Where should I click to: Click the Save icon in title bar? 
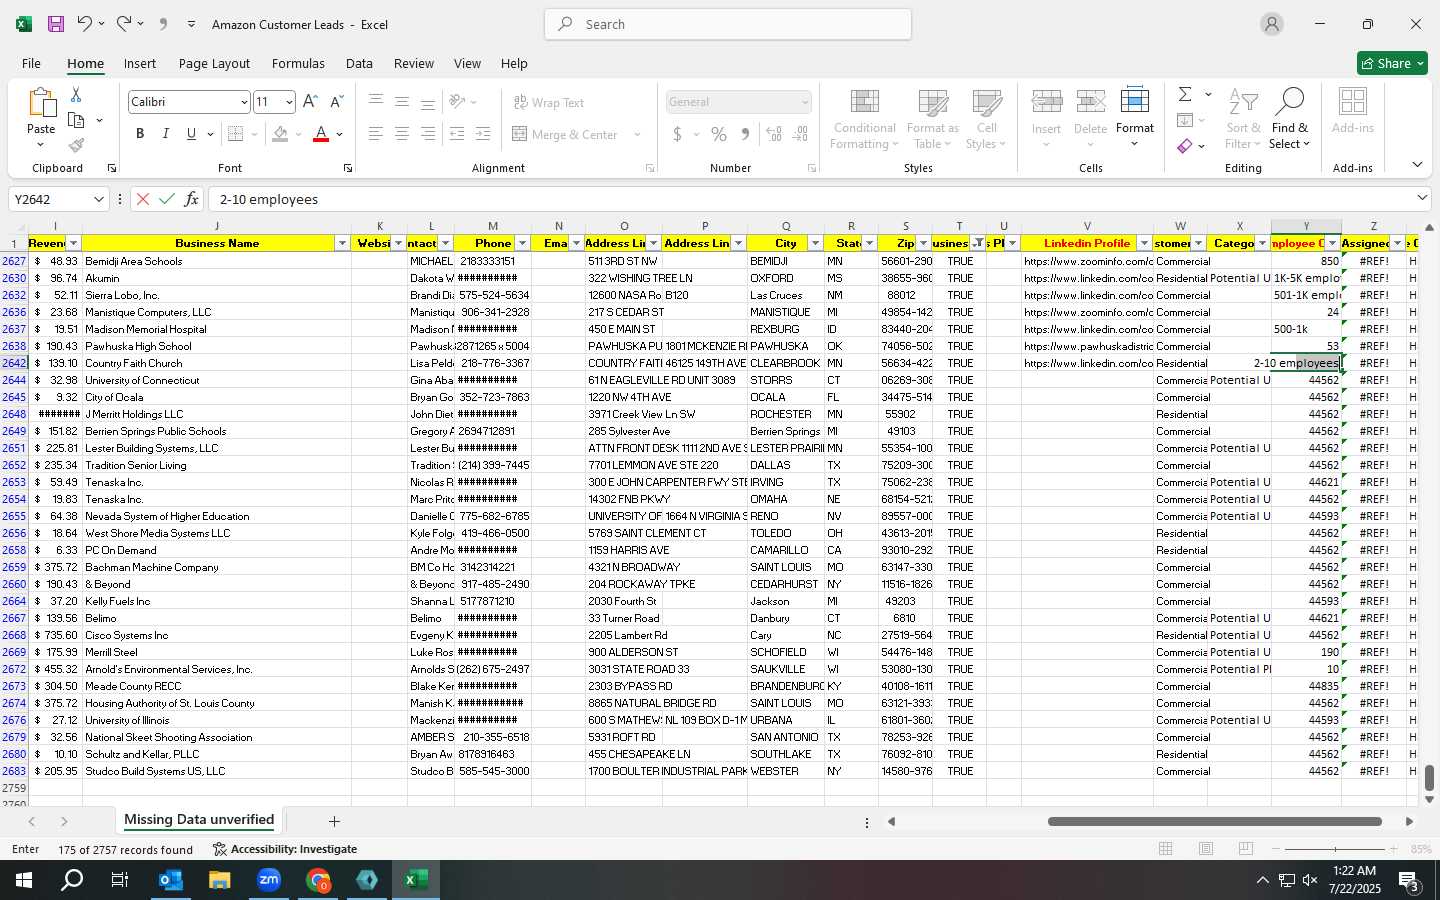56,24
